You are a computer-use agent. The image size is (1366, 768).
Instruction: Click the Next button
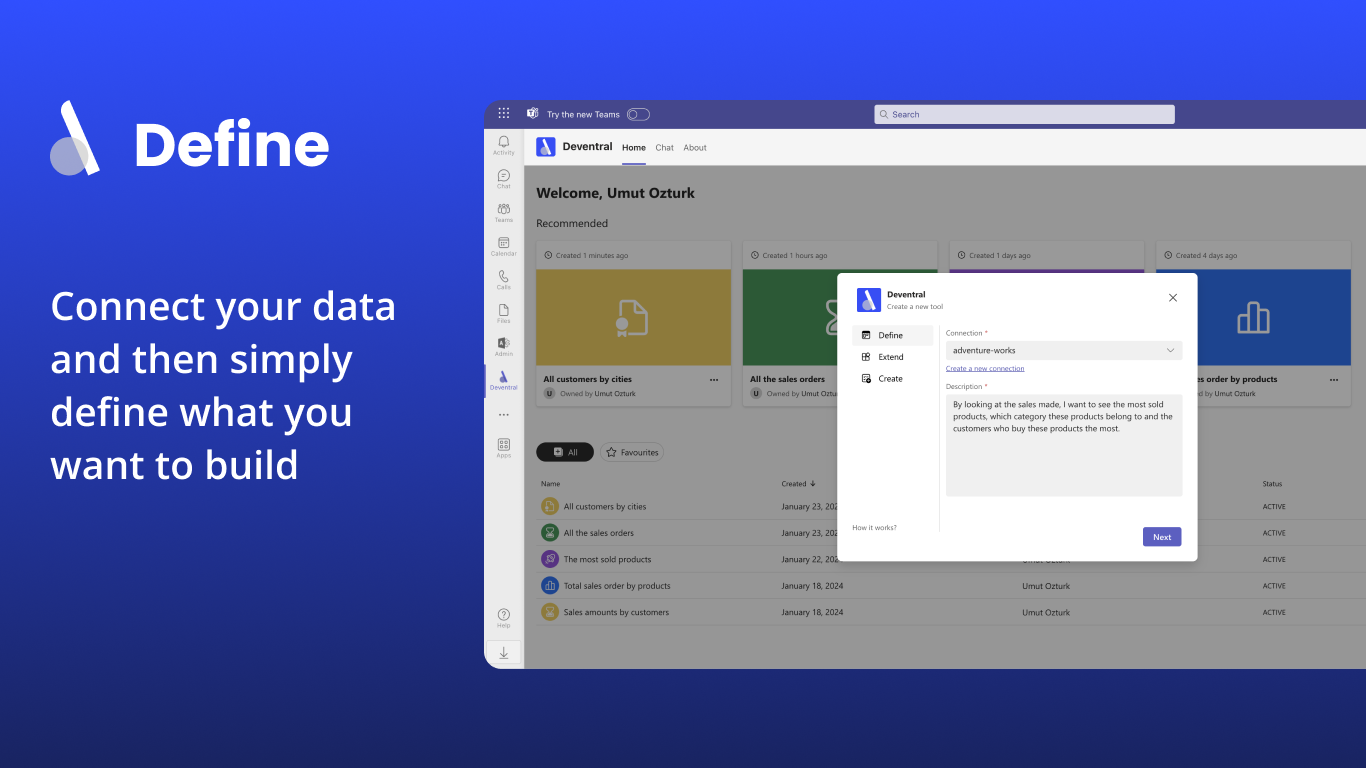click(x=1162, y=537)
